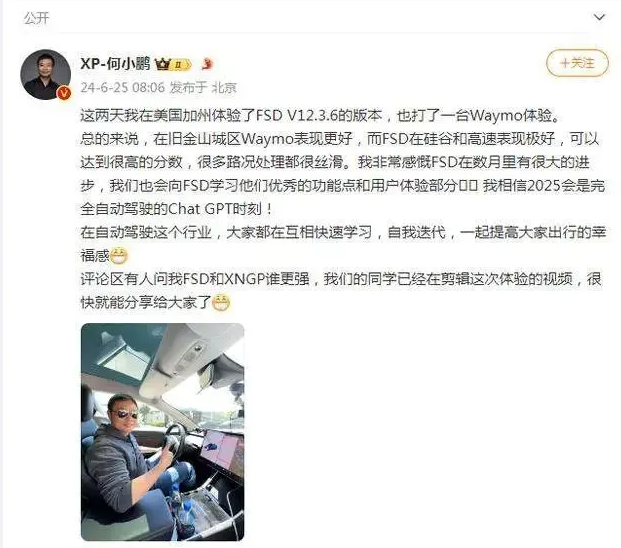
Task: Click the 发布于 北京 location text
Action: click(203, 87)
